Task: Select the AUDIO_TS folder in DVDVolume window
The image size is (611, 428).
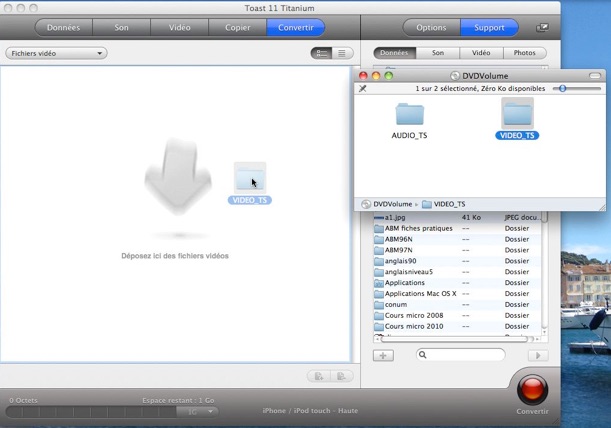Action: coord(410,120)
